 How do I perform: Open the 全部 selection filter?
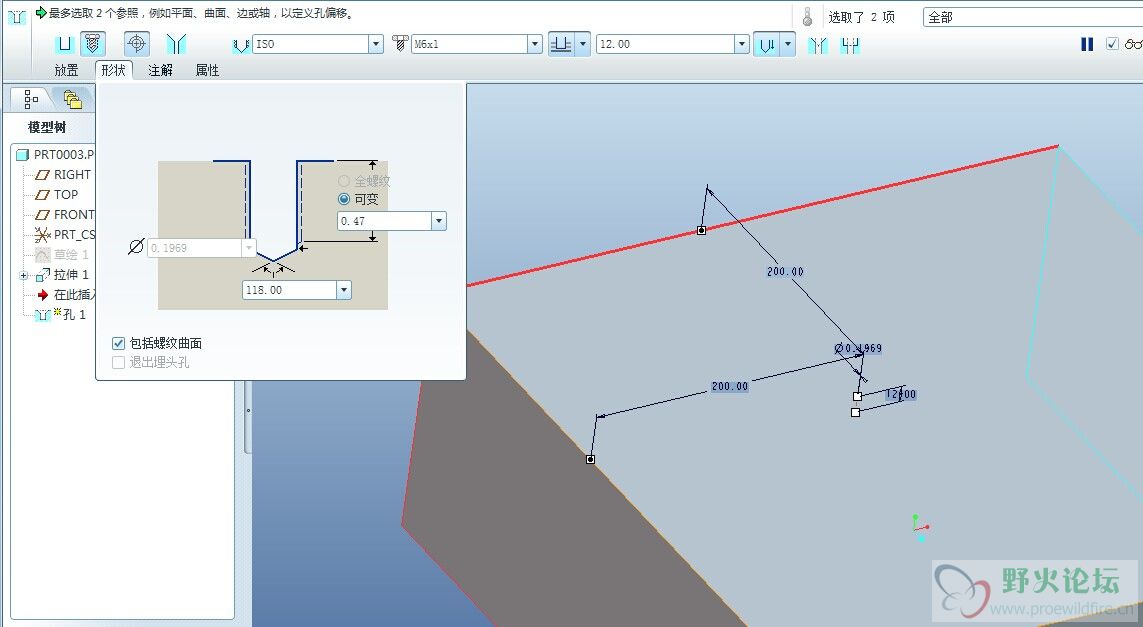(x=1032, y=17)
